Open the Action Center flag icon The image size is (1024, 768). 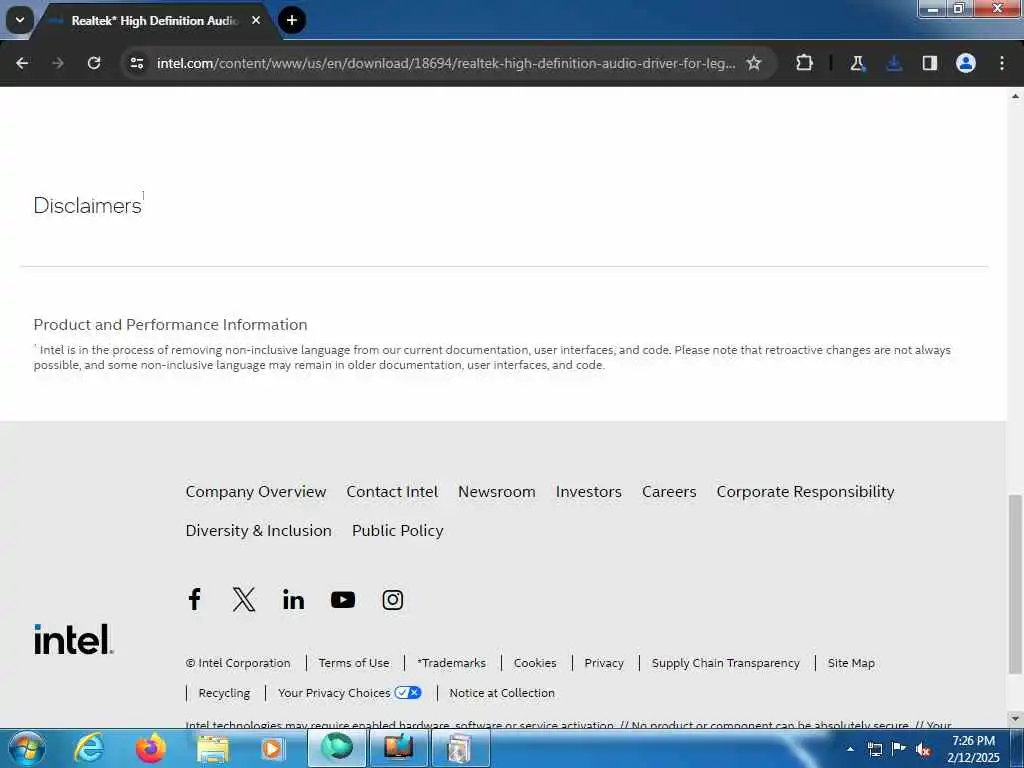[x=899, y=748]
